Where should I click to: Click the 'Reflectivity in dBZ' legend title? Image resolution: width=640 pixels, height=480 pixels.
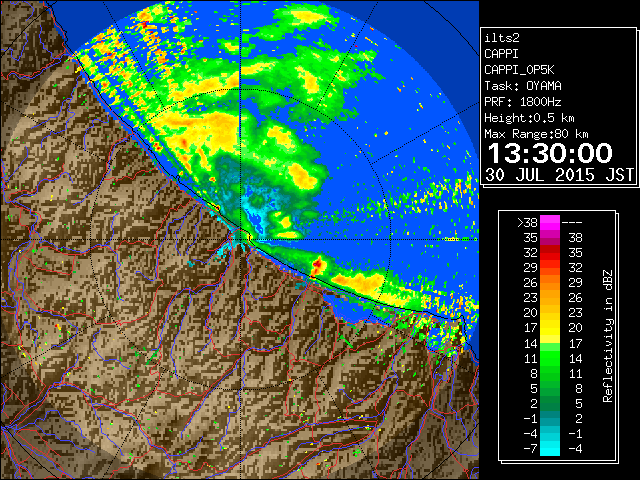[x=608, y=336]
